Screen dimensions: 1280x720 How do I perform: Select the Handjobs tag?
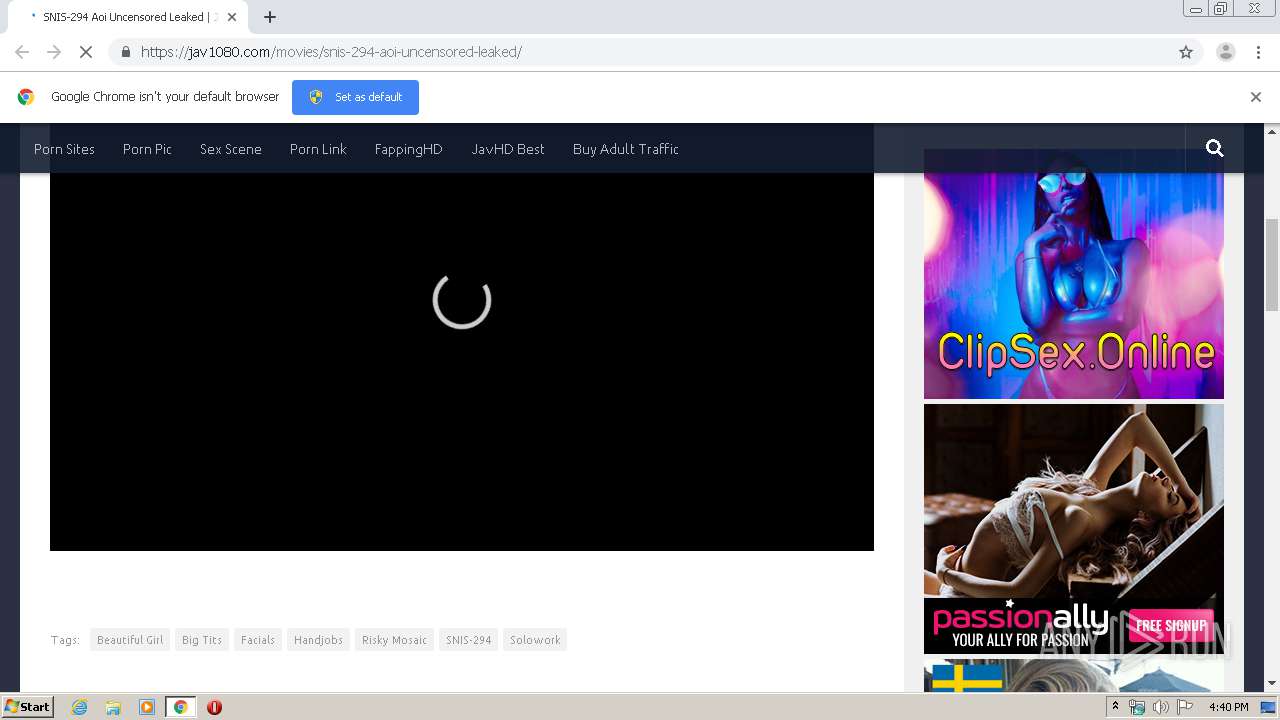(x=318, y=640)
